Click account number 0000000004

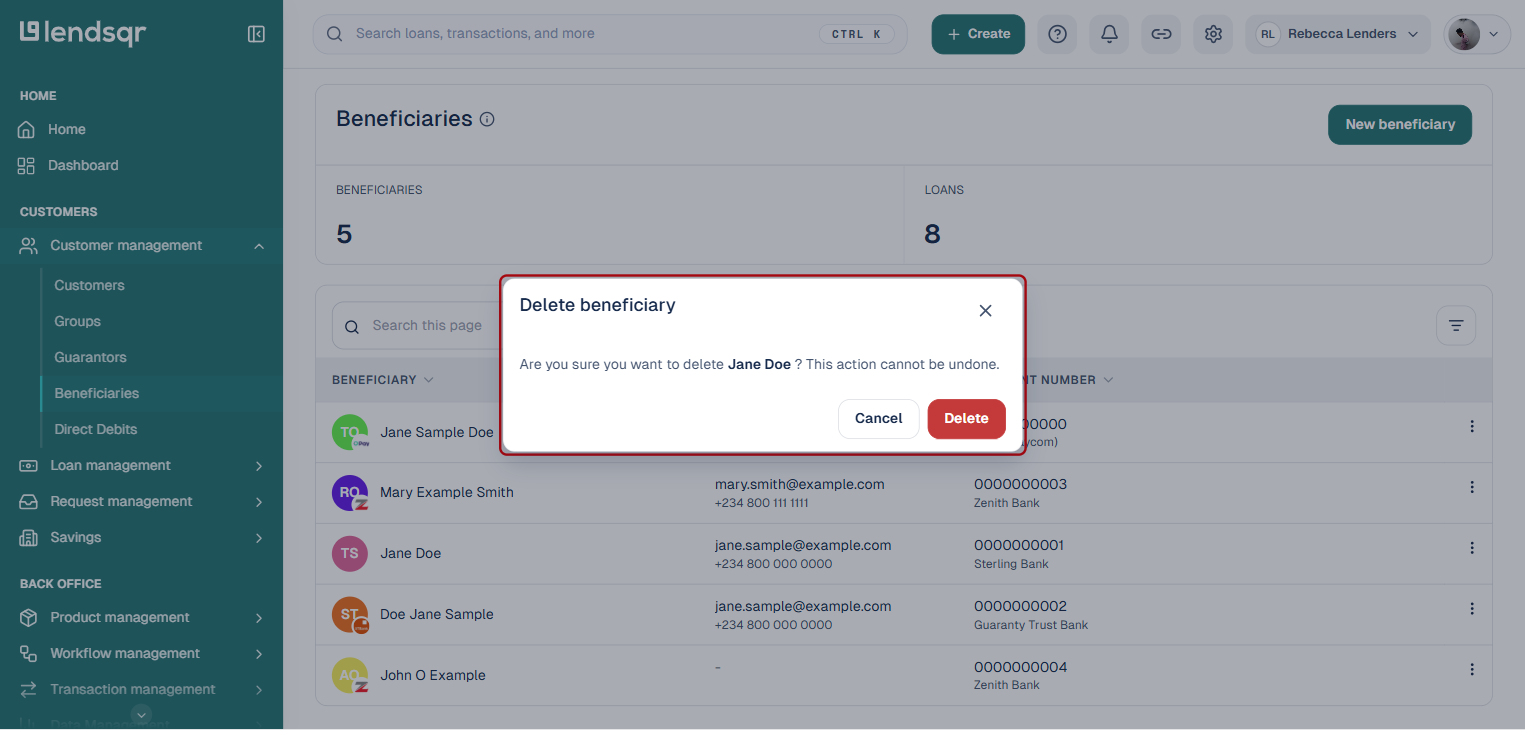[x=1020, y=667]
